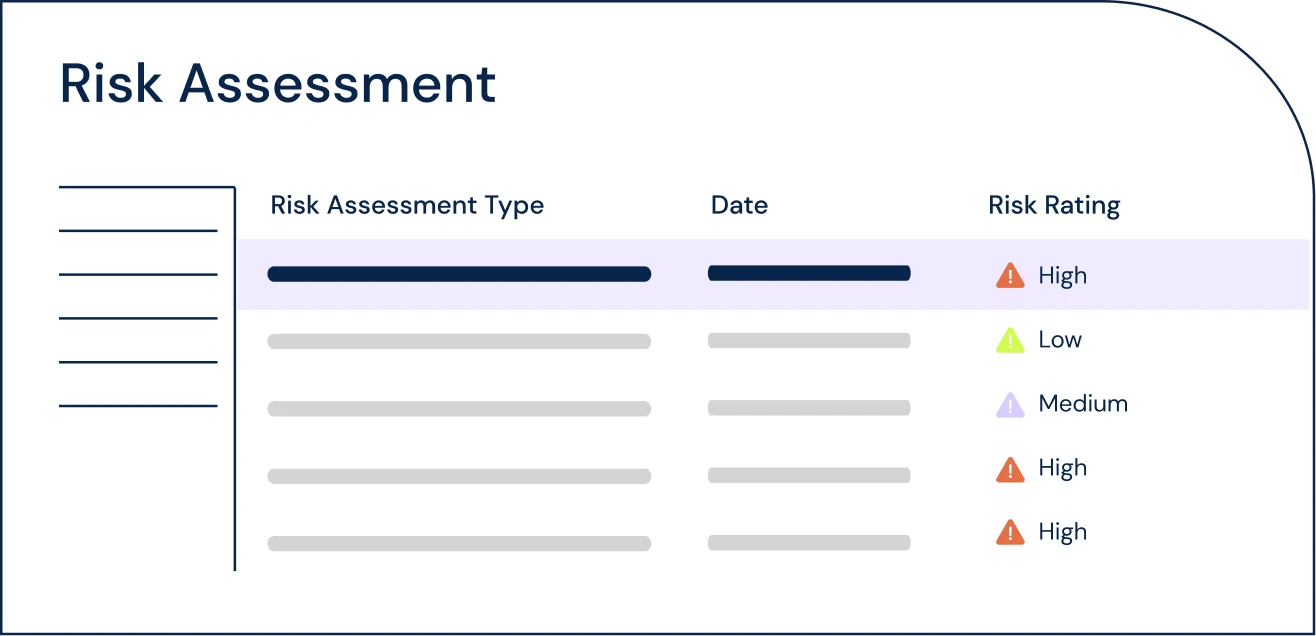Click the green Low risk warning icon
1316x636 pixels.
point(1010,341)
